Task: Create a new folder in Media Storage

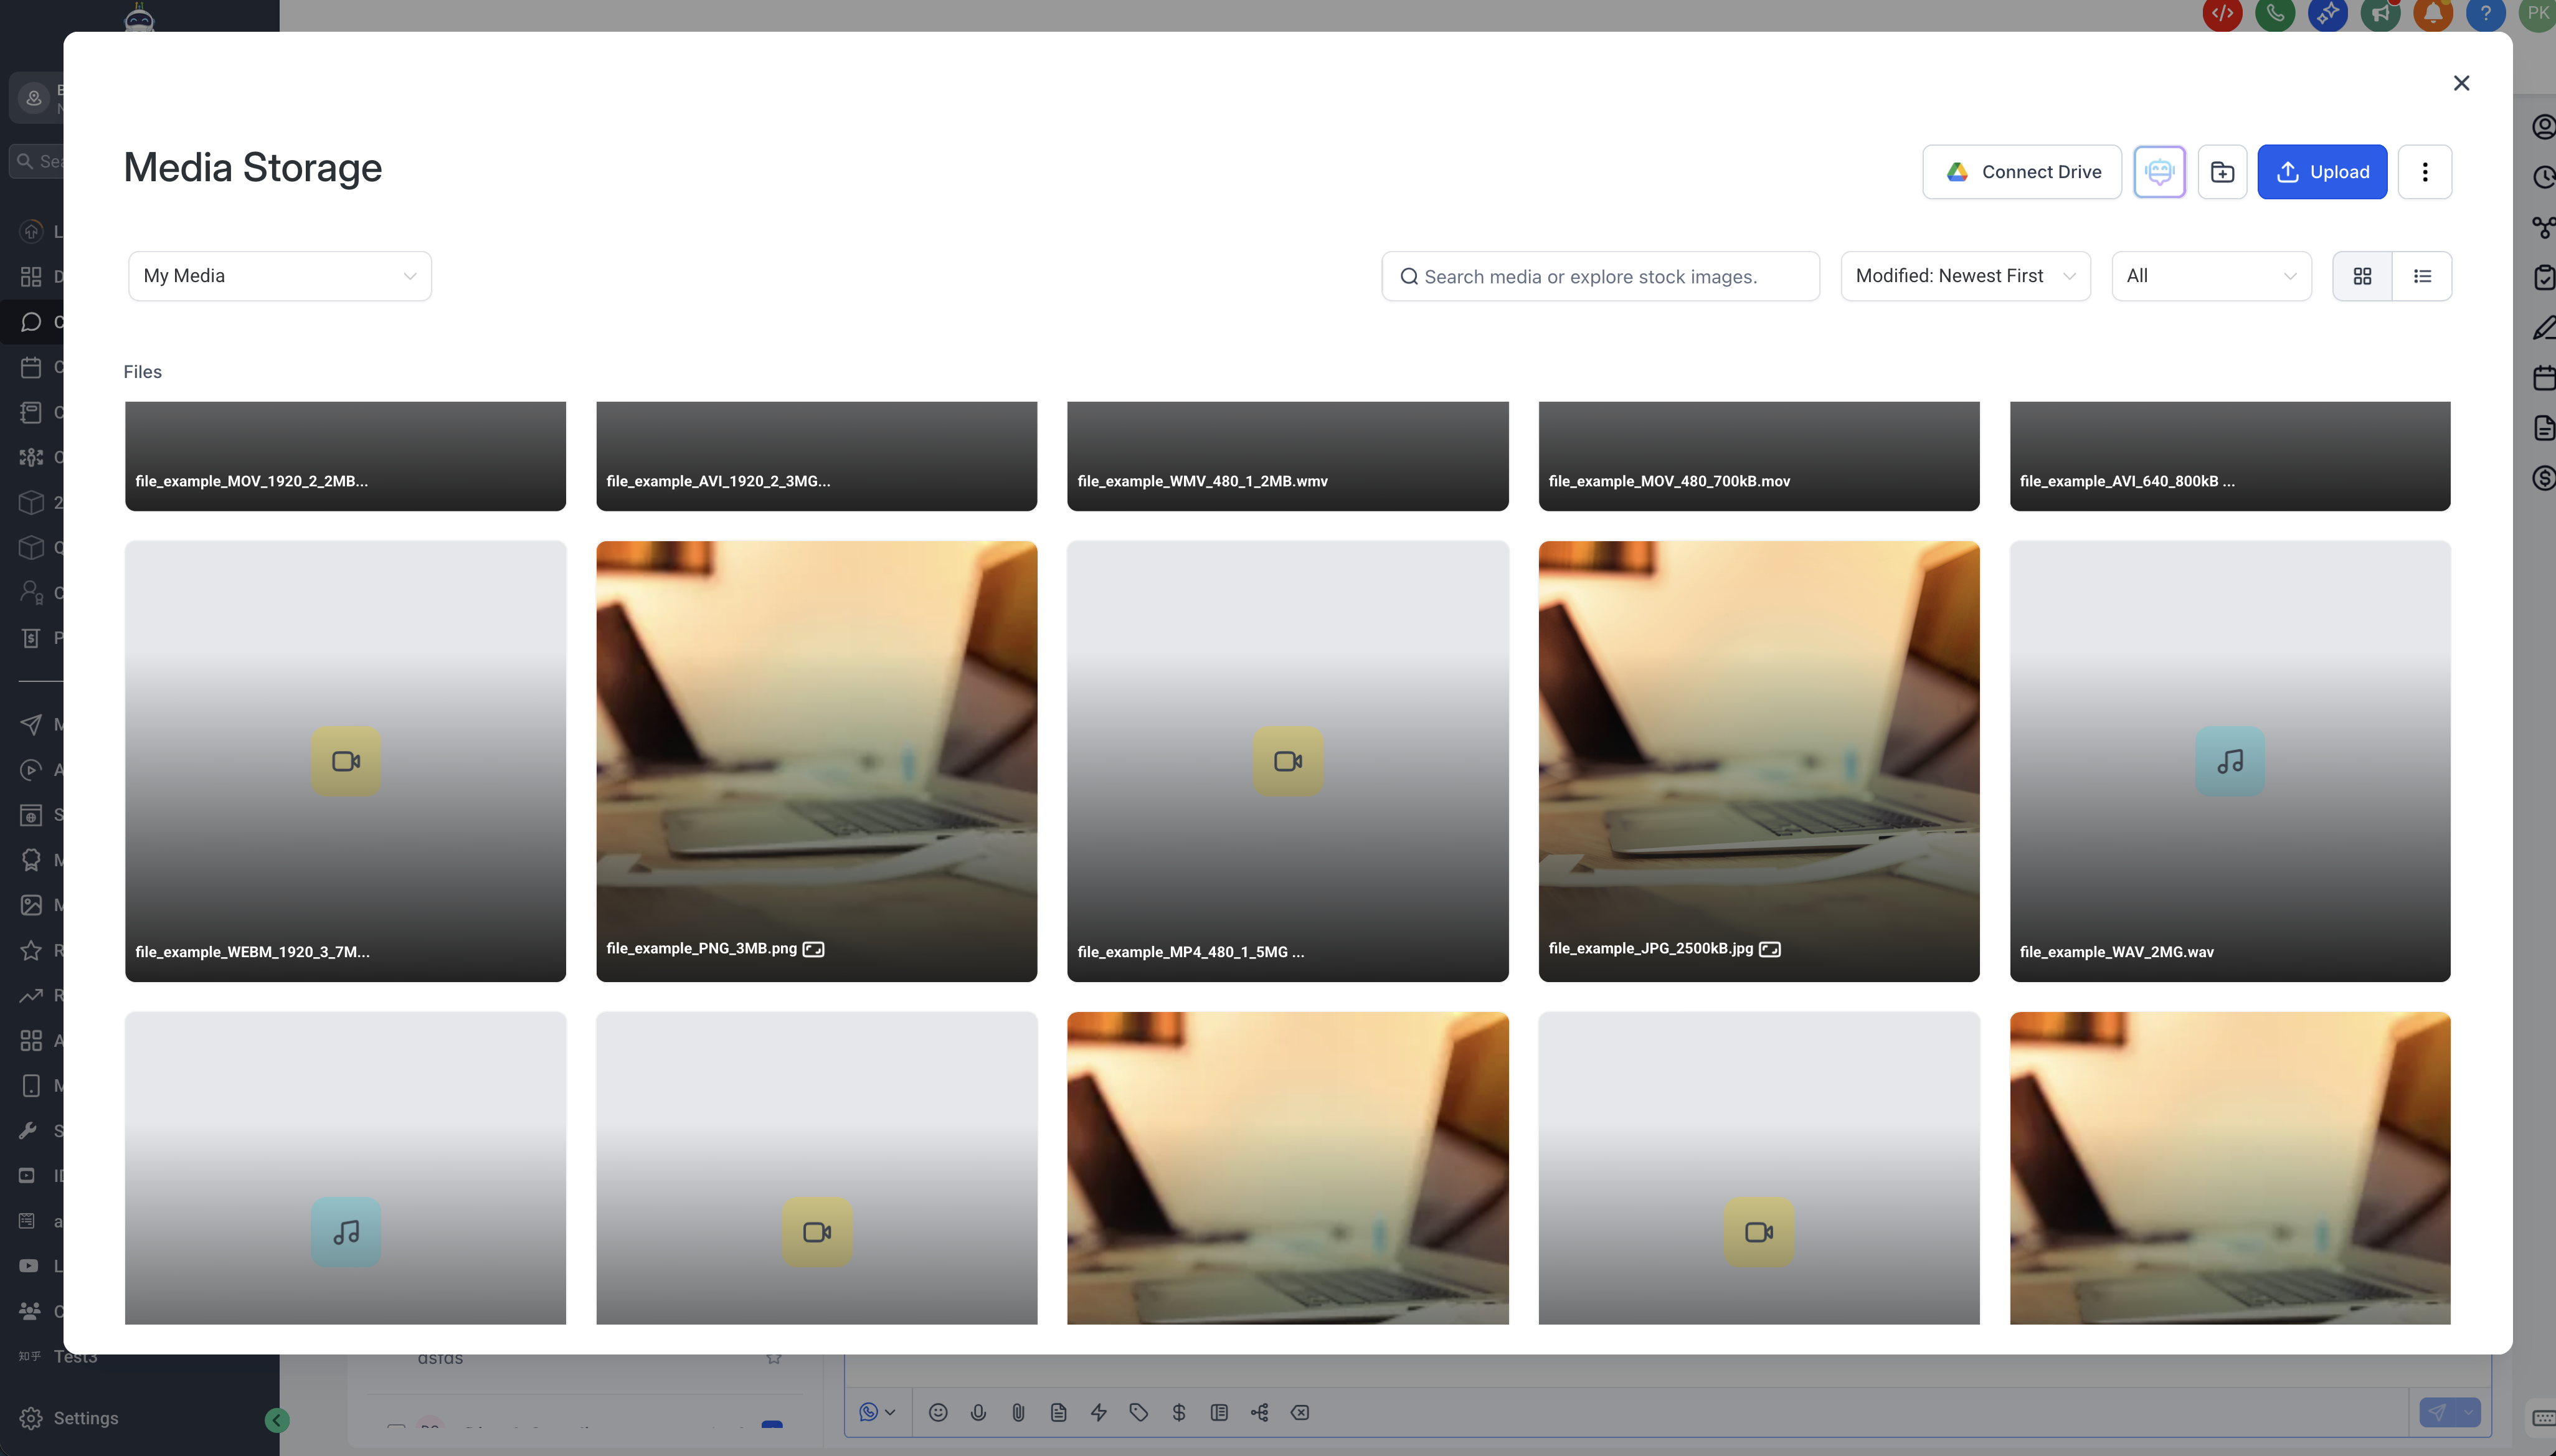Action: click(2222, 171)
